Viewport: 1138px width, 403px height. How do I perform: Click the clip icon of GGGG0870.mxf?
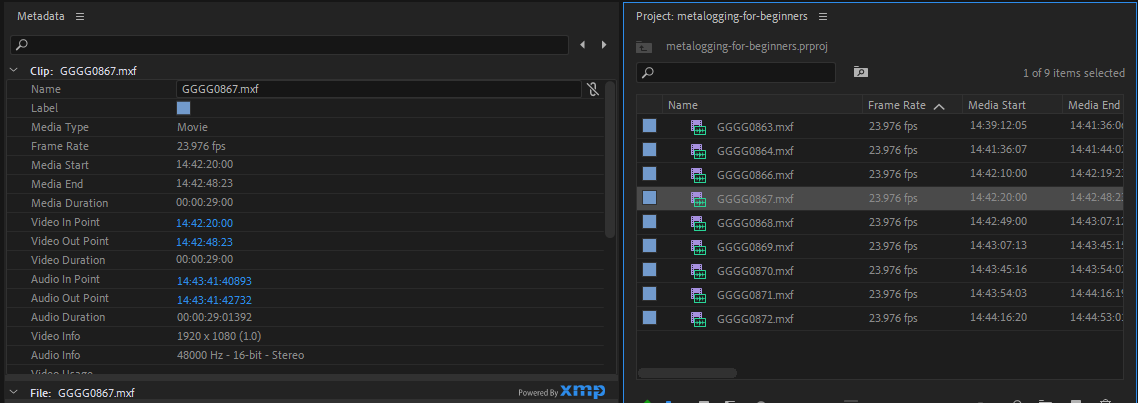698,271
